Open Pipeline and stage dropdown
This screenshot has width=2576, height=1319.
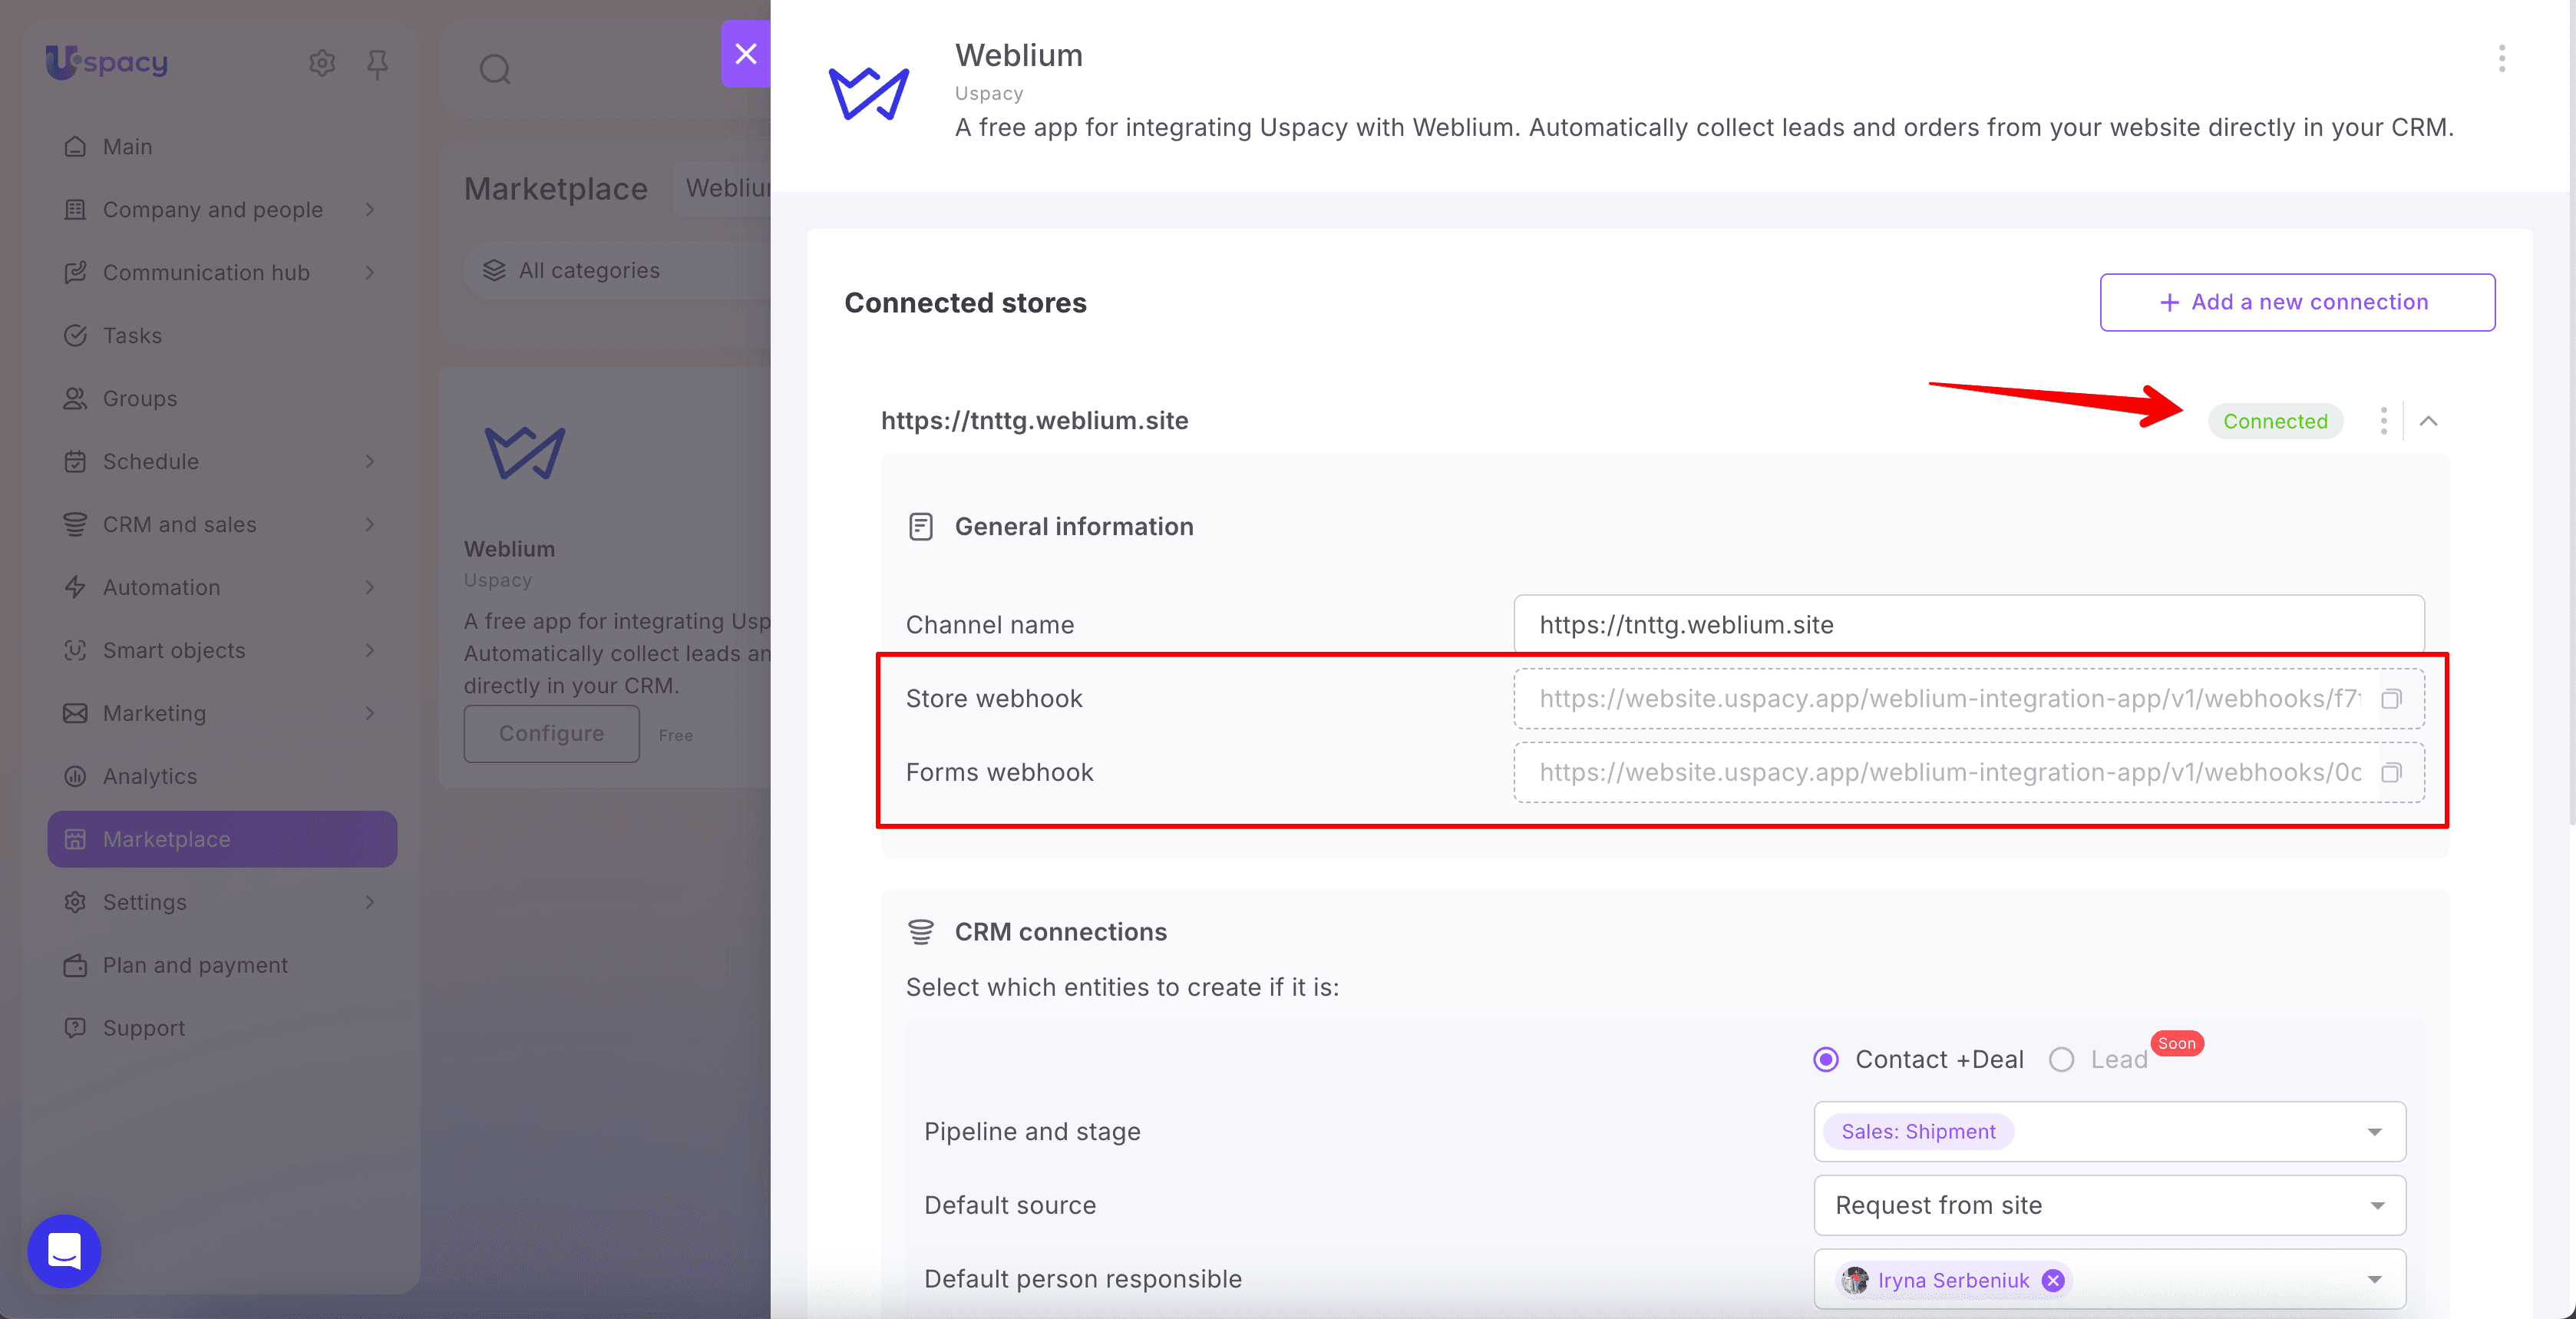coord(2109,1132)
